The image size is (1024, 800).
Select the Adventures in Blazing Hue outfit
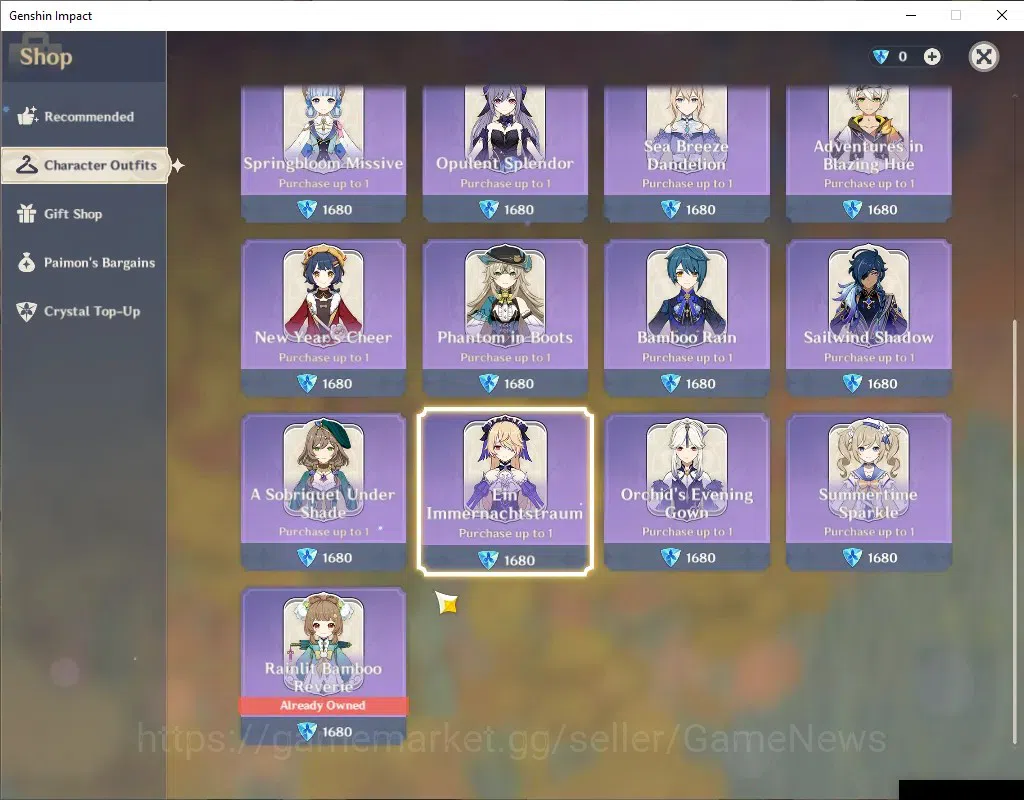(869, 153)
